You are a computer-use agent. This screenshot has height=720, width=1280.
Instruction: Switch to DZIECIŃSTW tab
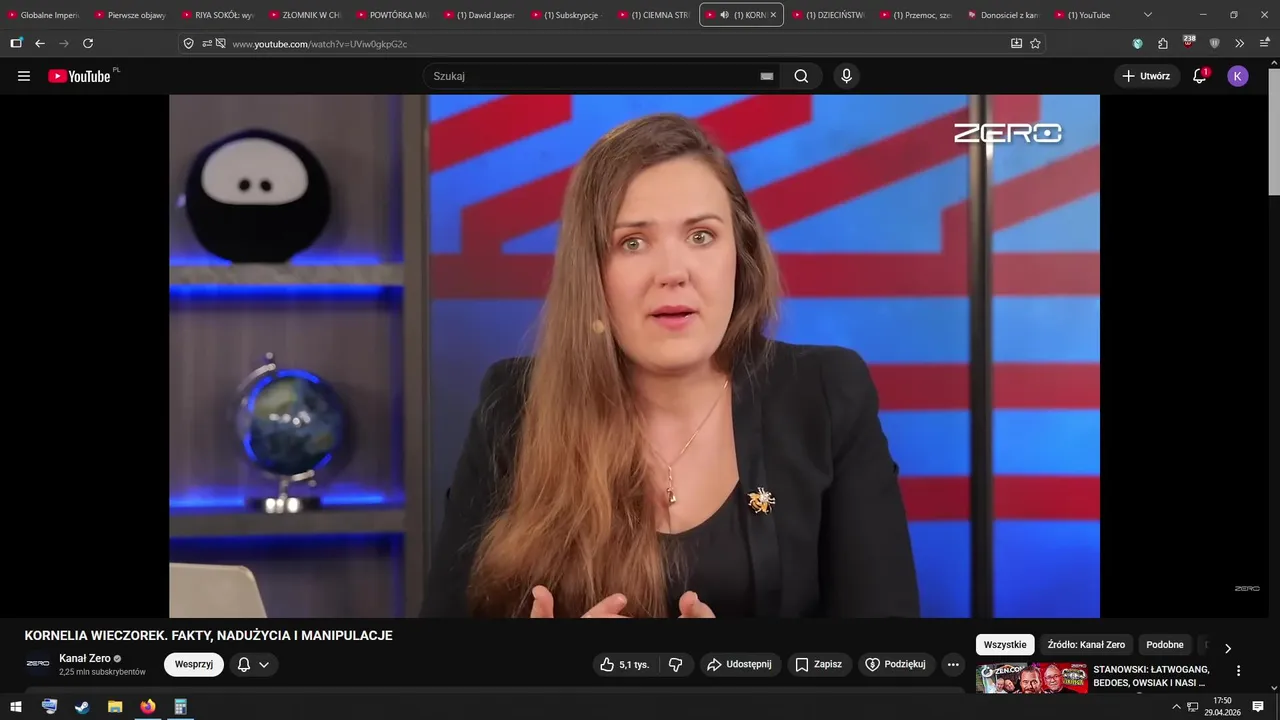coord(829,15)
